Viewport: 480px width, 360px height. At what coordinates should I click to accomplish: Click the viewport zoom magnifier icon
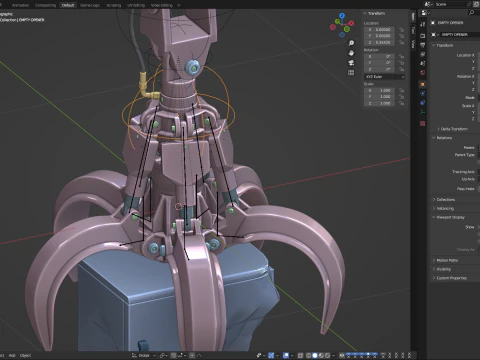351,43
